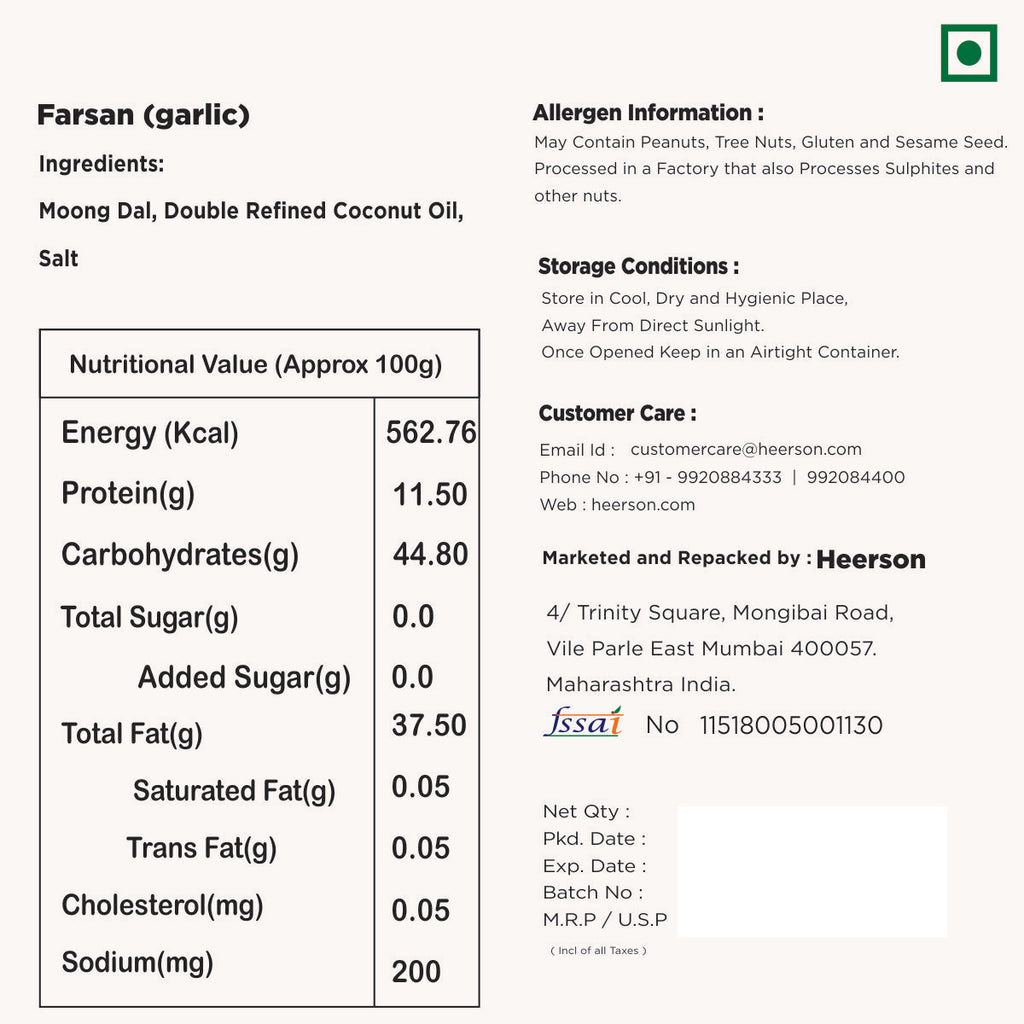1024x1024 pixels.
Task: Click the customercare@heerson.com email address
Action: (x=745, y=450)
